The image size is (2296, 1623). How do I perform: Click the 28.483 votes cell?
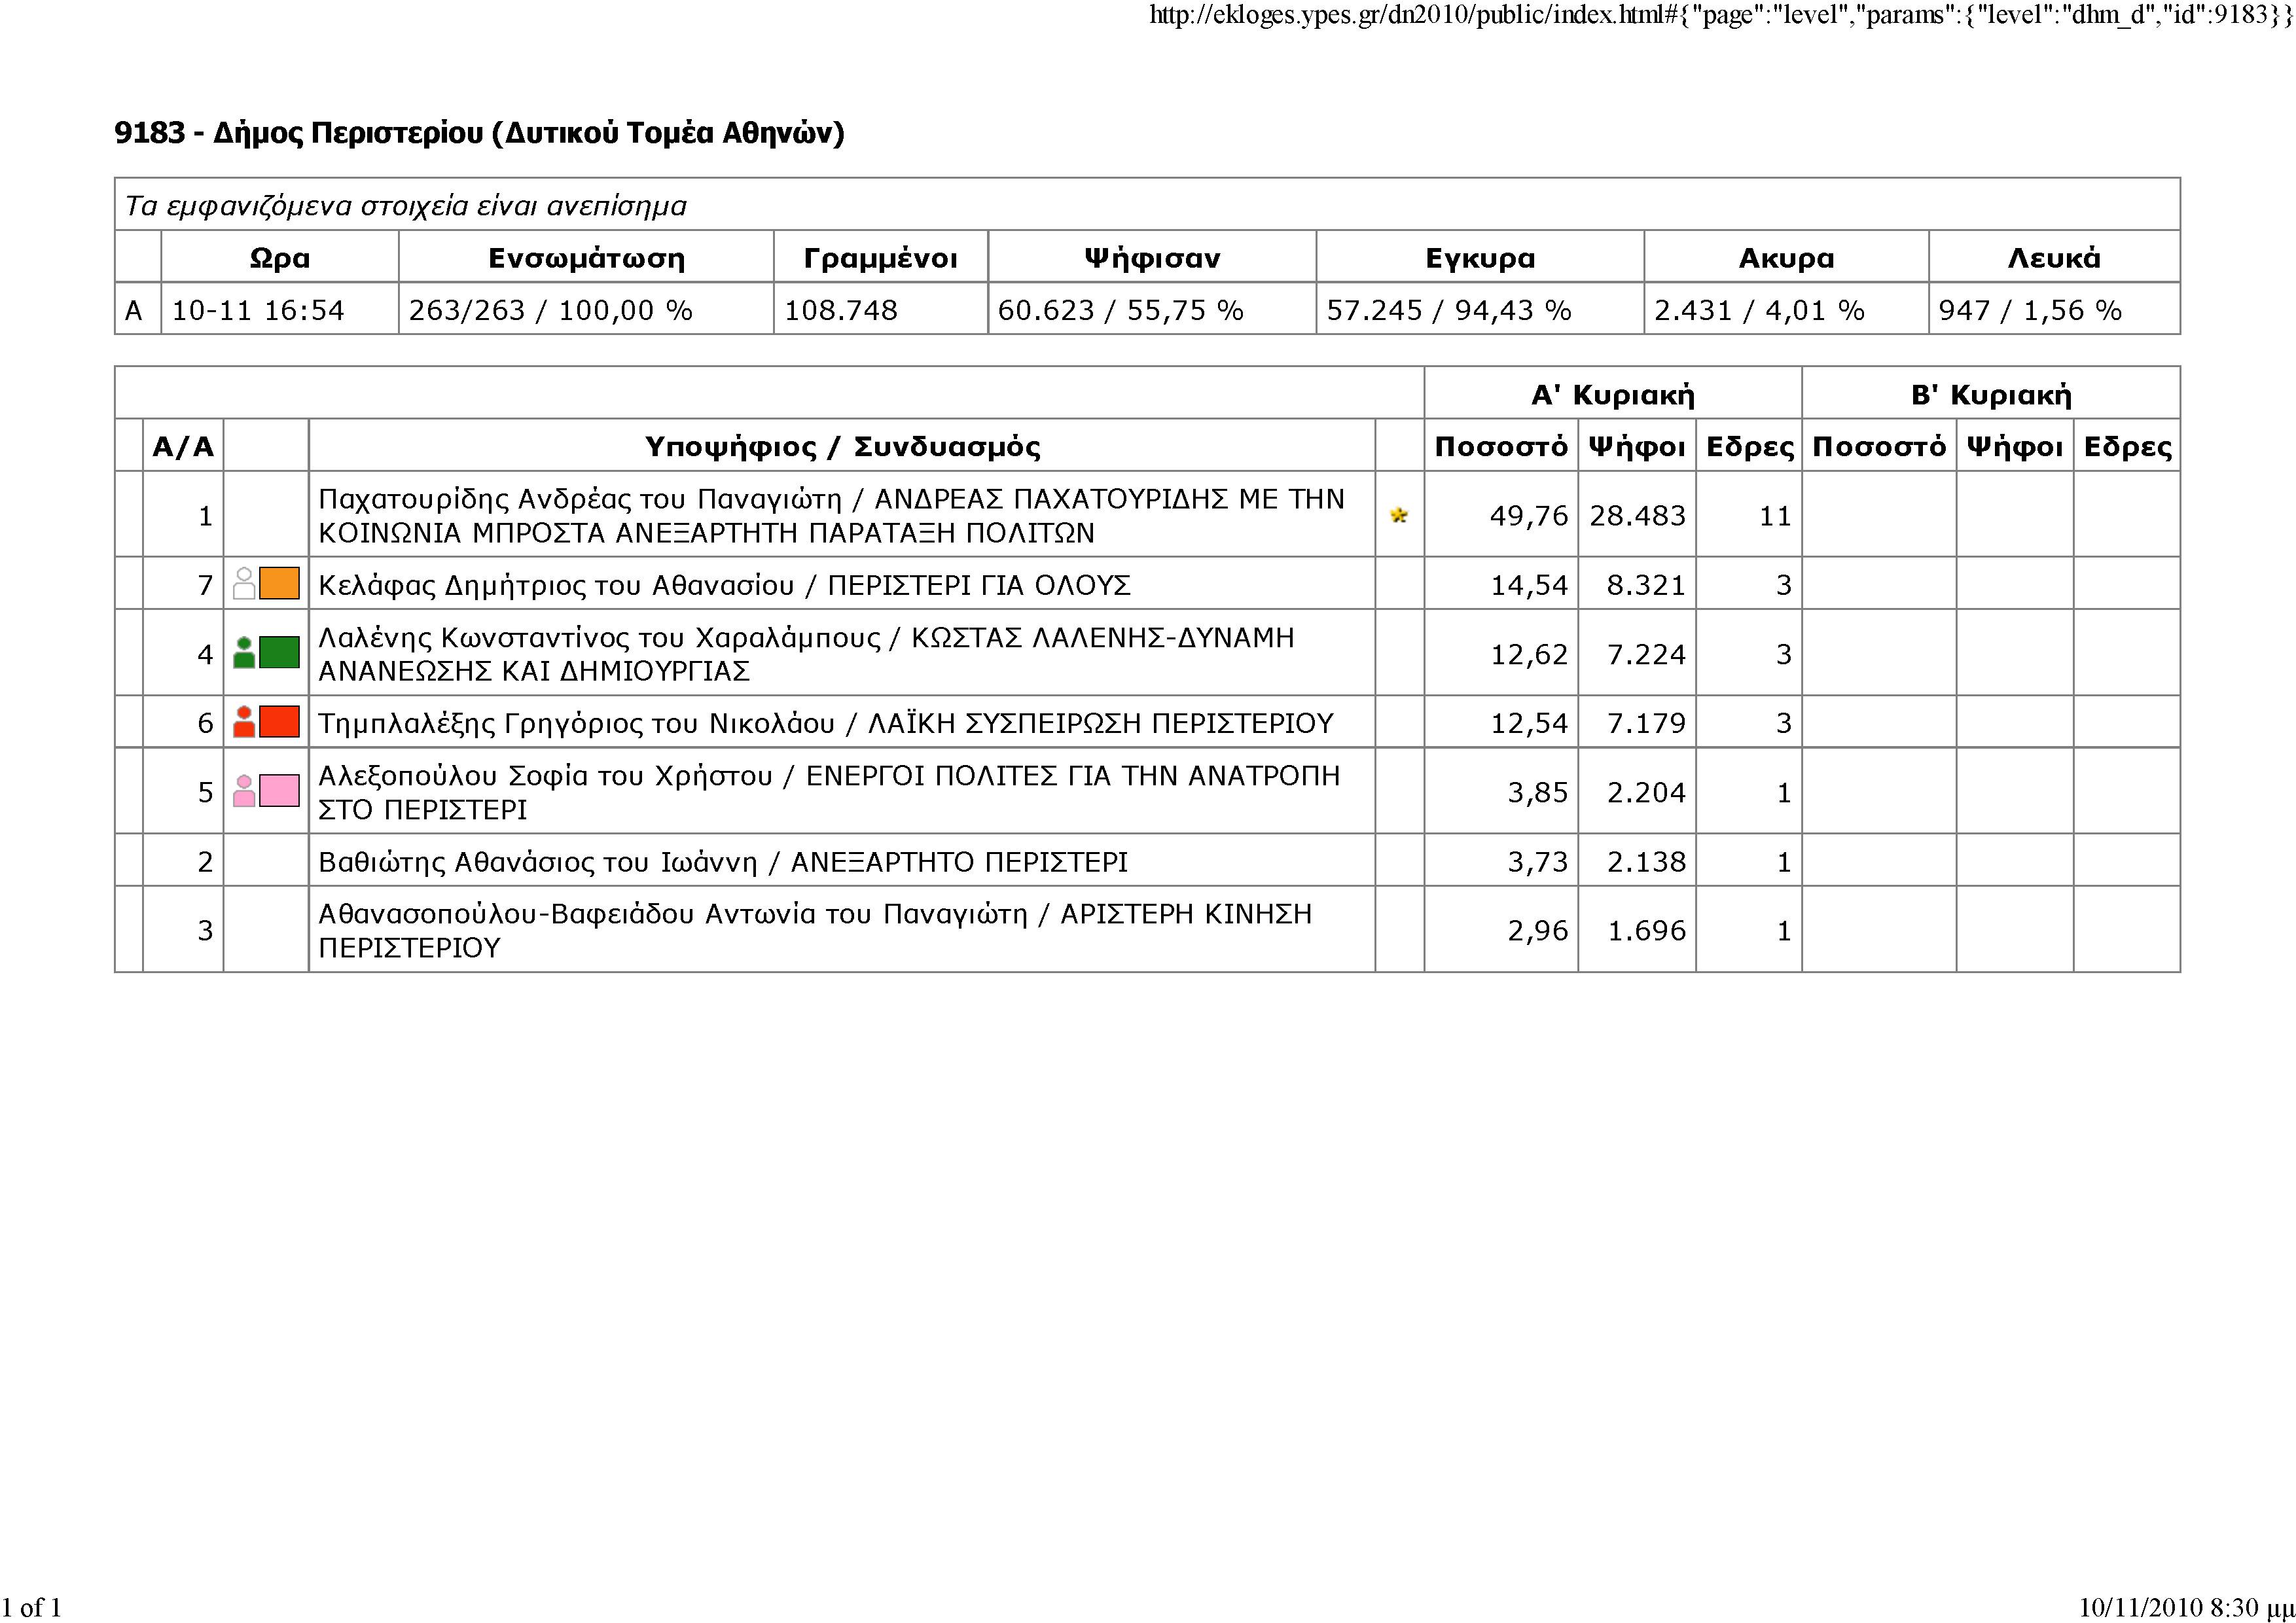point(1637,515)
